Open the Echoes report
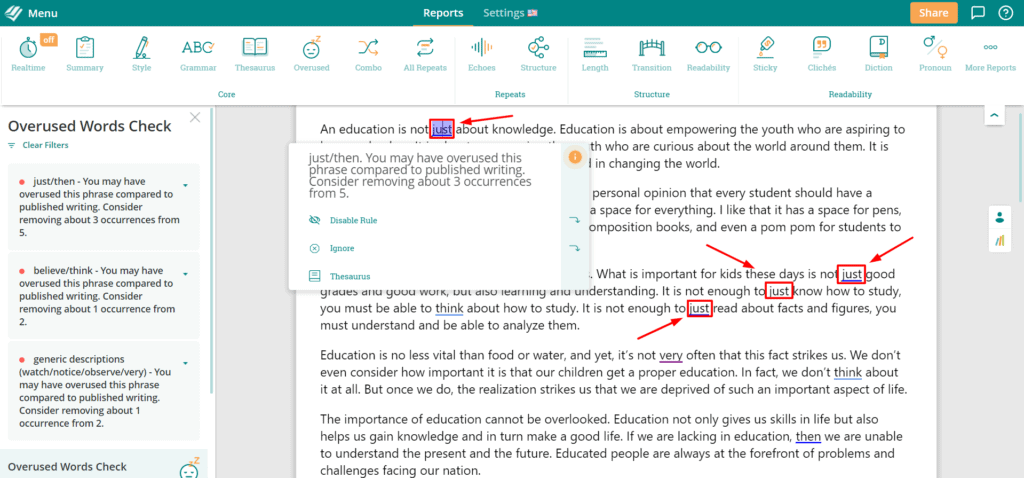The width and height of the screenshot is (1024, 478). [481, 53]
